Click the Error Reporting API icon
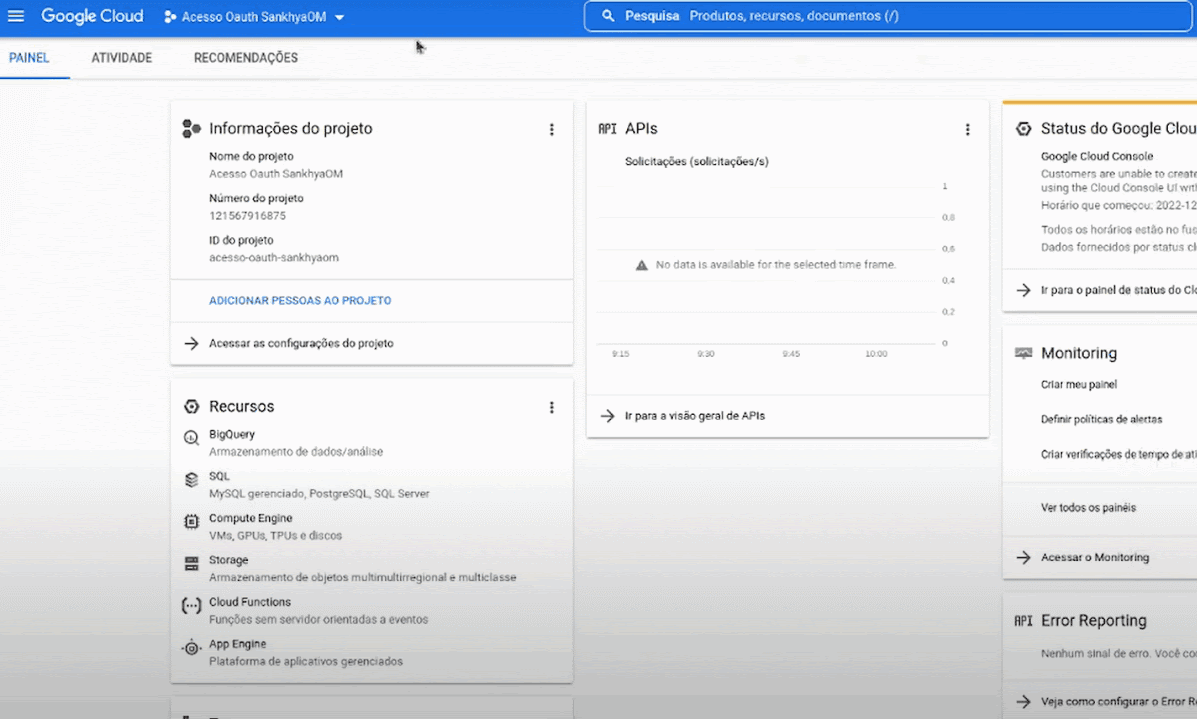Screen dimensions: 1197x719 [1023, 621]
